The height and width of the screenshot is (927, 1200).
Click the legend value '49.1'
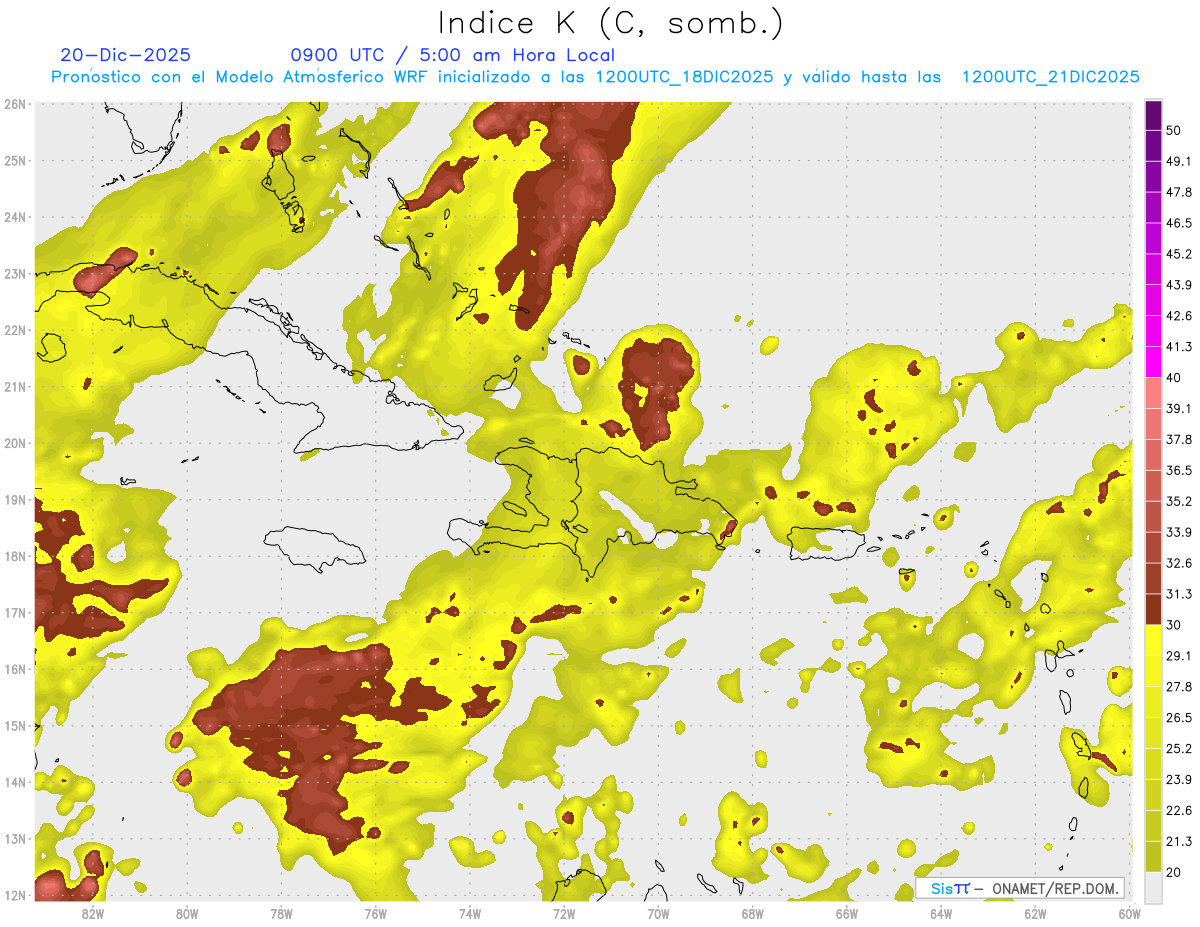click(1179, 161)
